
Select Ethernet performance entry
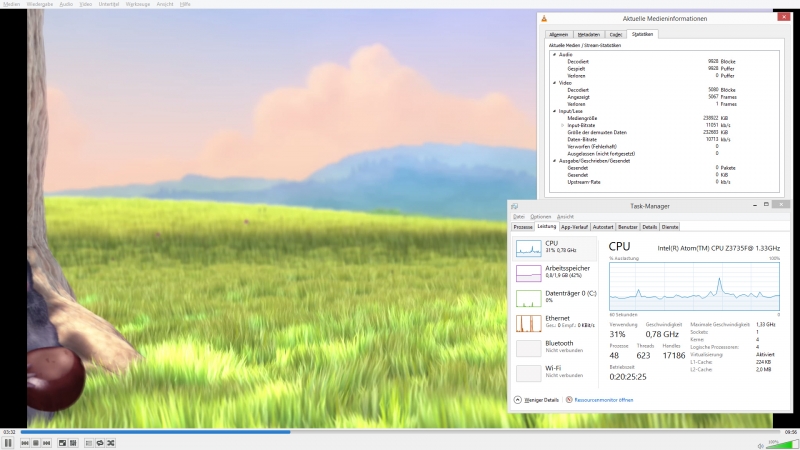(x=555, y=323)
